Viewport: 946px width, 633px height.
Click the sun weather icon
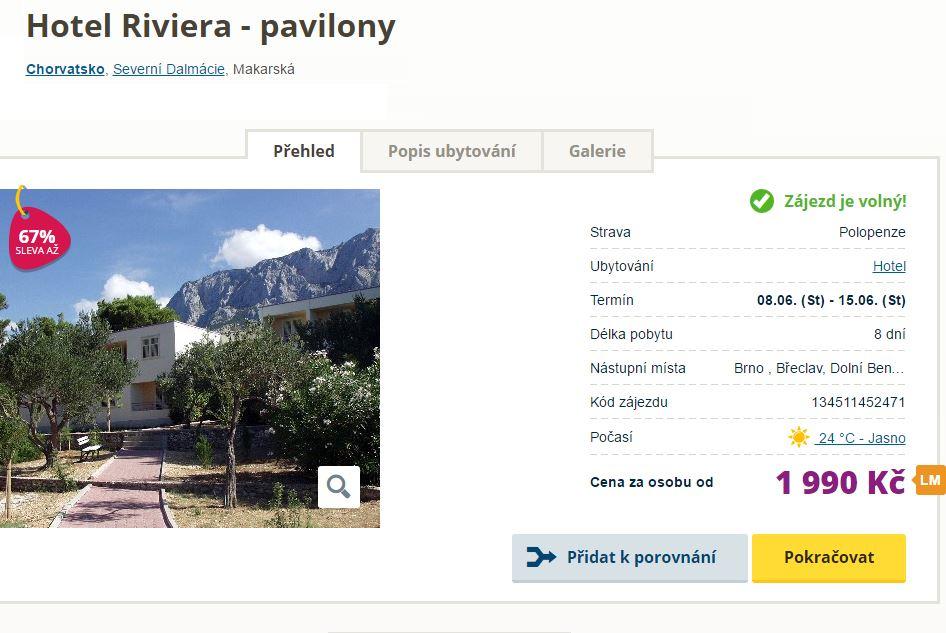coord(799,437)
